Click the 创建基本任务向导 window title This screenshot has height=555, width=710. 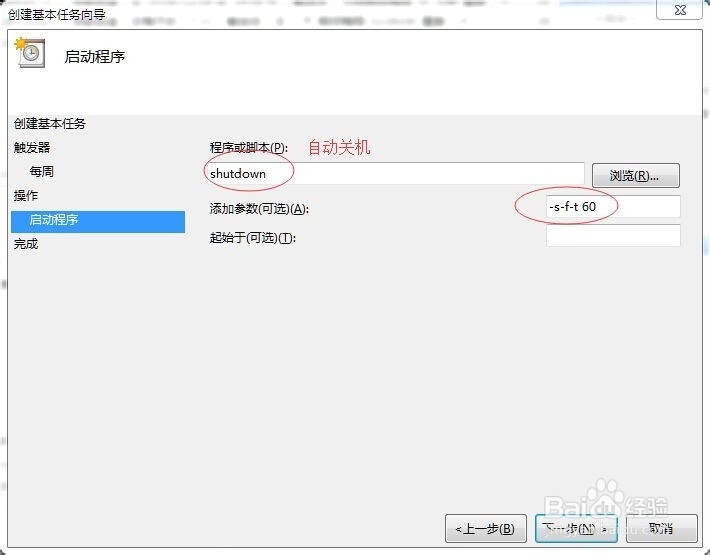point(57,14)
